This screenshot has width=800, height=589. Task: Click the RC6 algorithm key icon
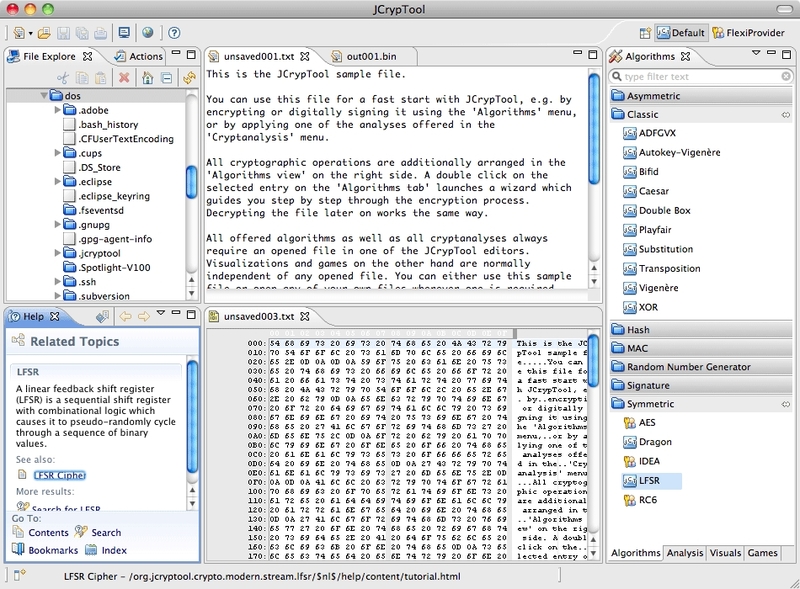pos(630,500)
